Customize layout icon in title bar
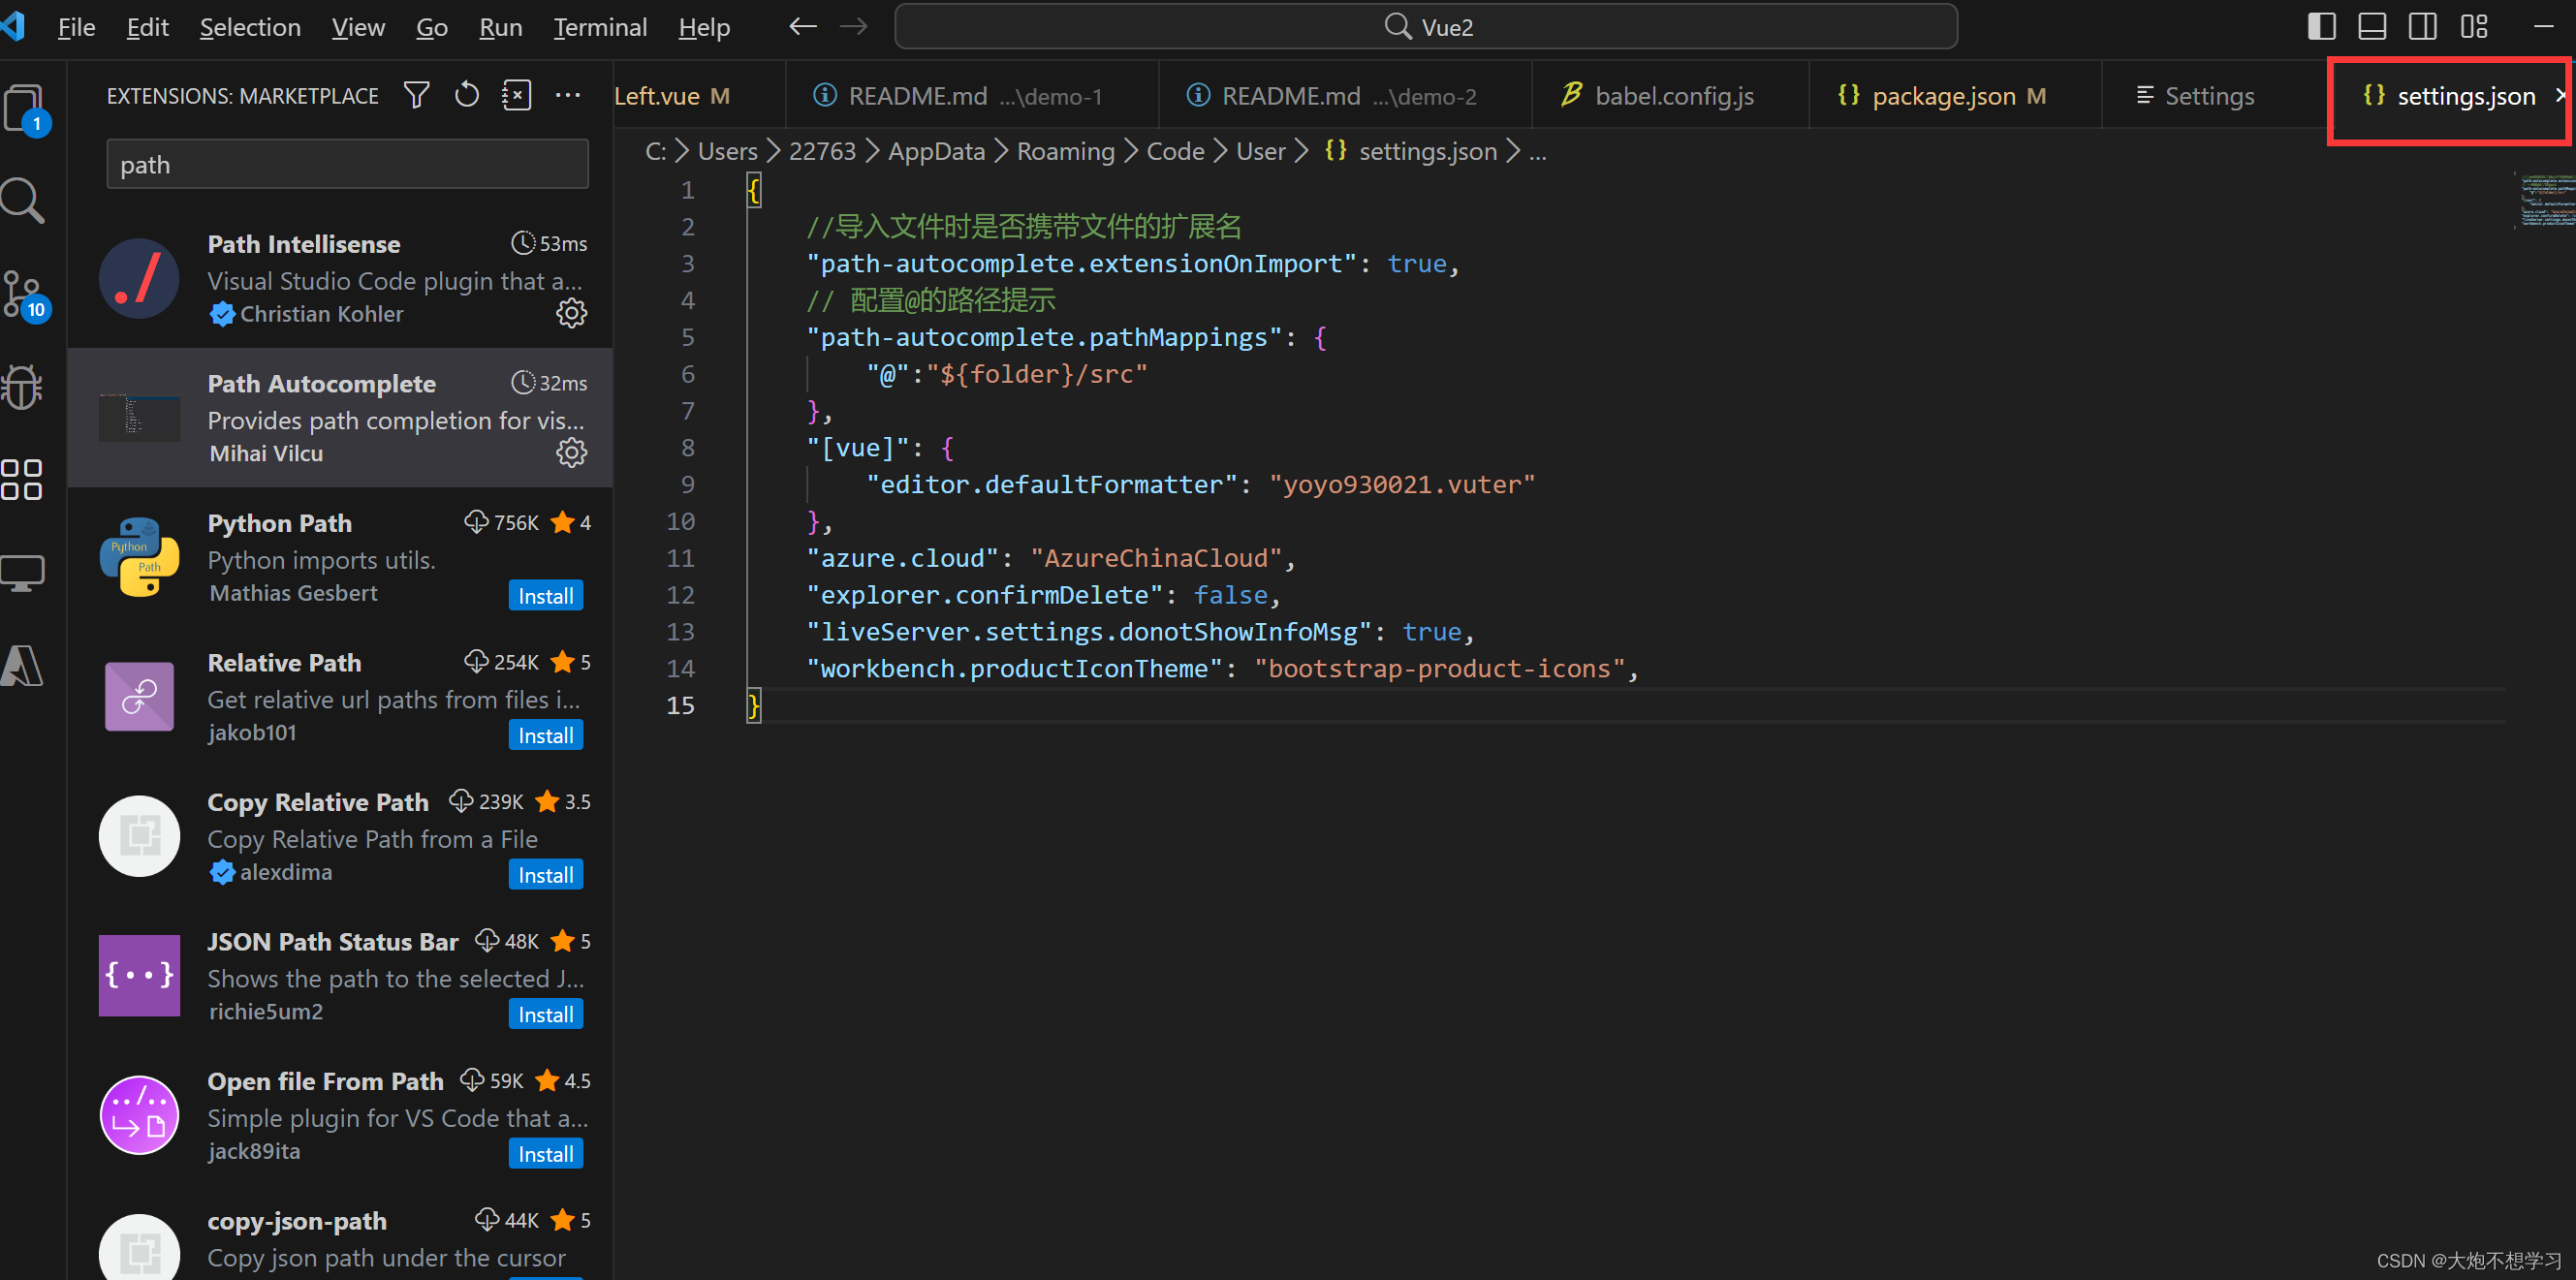 (2474, 26)
